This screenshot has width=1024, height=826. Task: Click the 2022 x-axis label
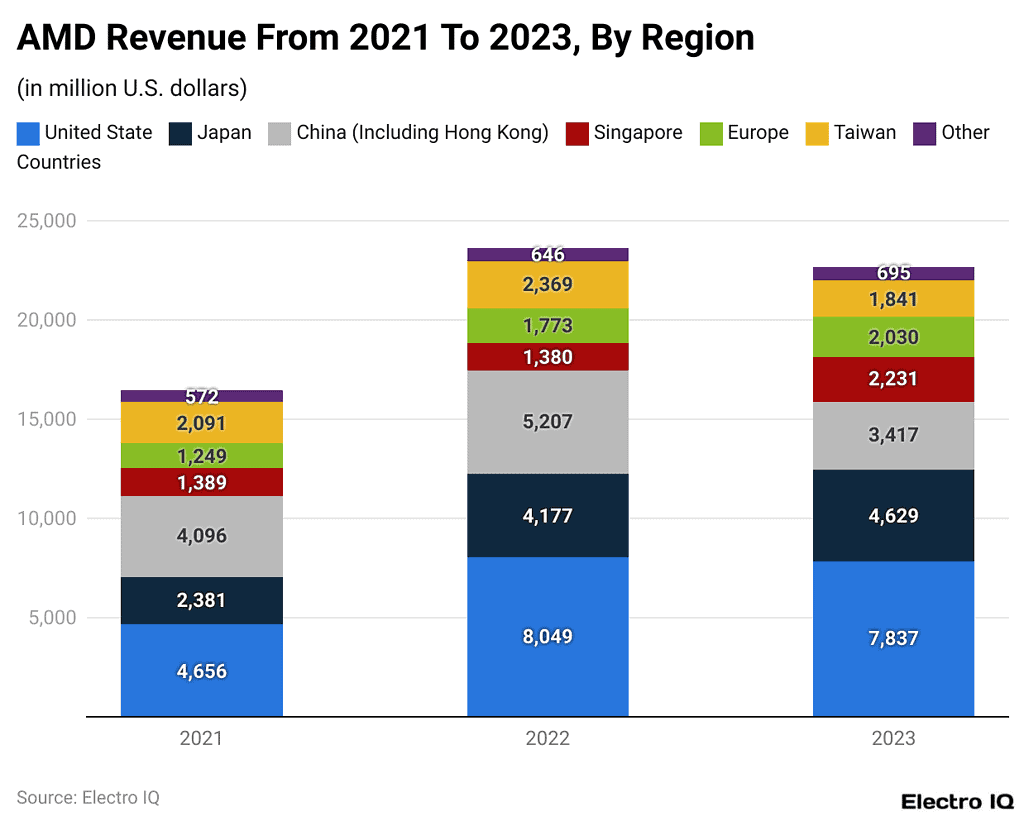click(x=548, y=739)
